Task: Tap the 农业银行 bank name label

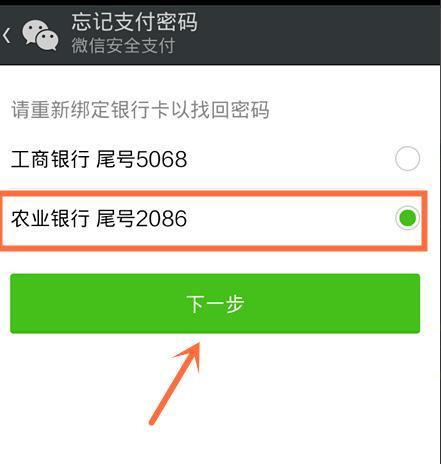Action: click(50, 219)
